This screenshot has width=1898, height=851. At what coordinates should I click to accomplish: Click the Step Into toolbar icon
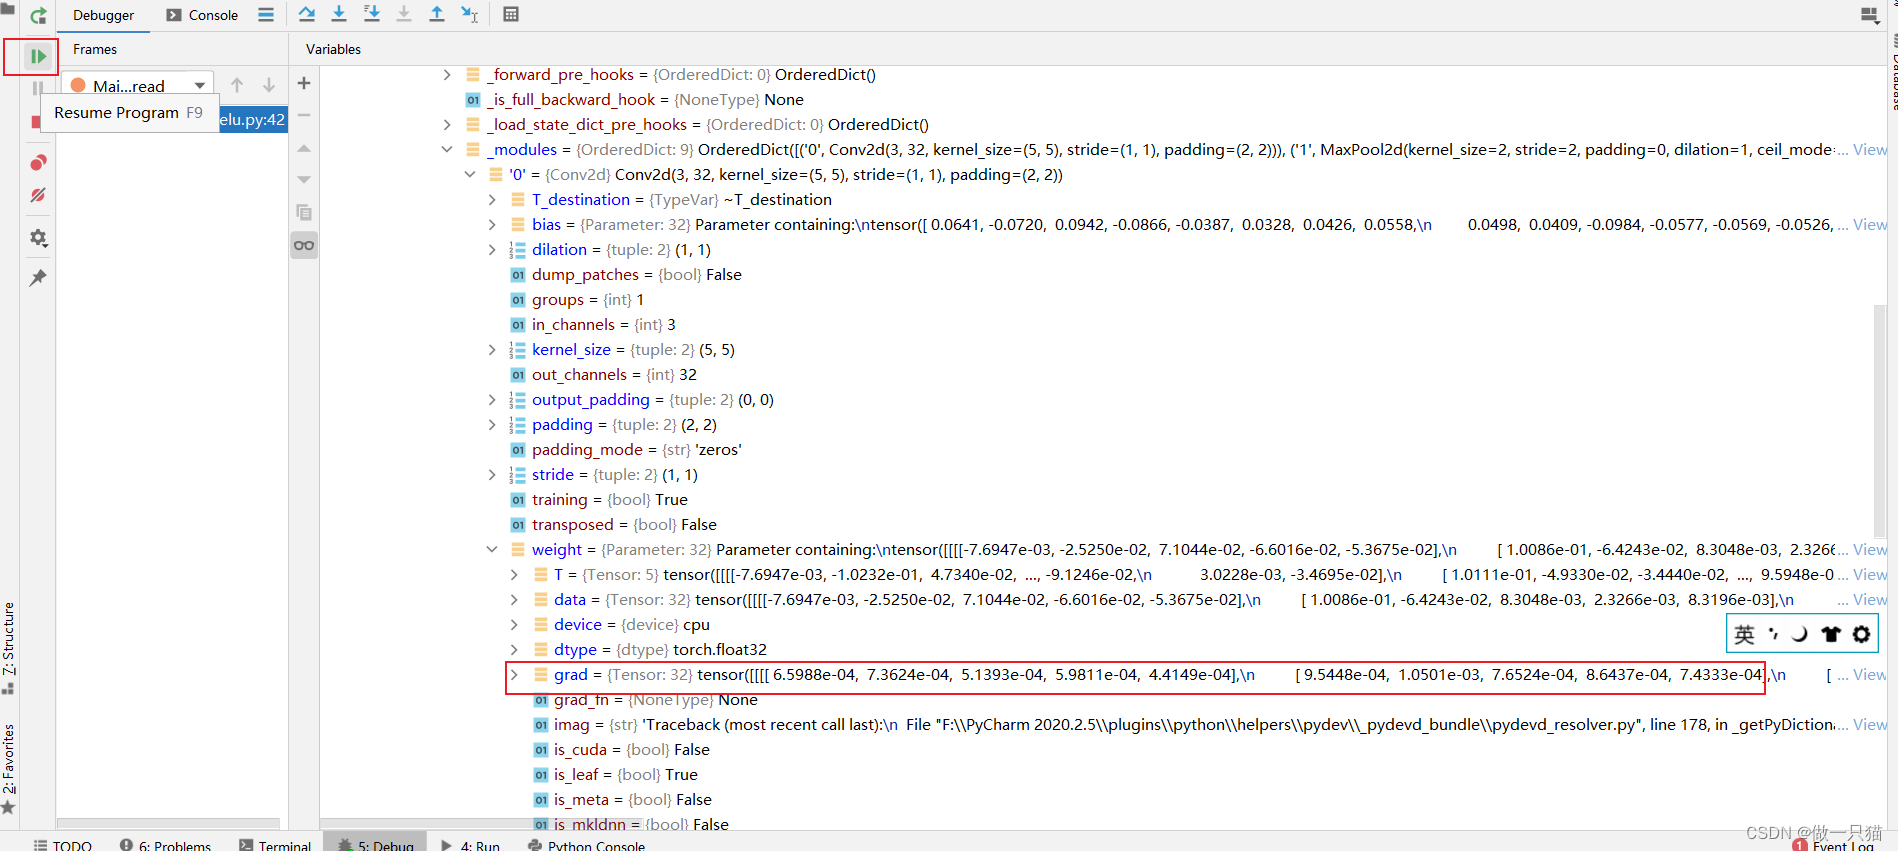tap(339, 14)
